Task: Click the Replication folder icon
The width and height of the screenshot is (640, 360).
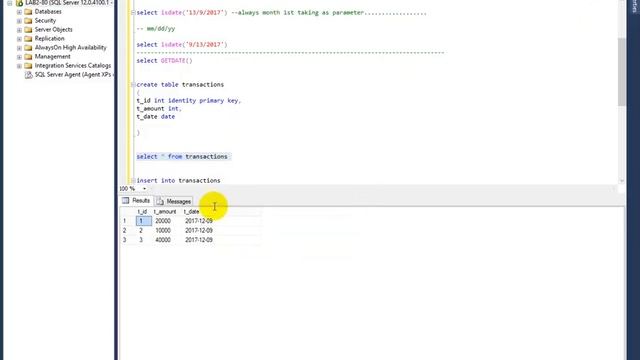Action: [x=28, y=39]
